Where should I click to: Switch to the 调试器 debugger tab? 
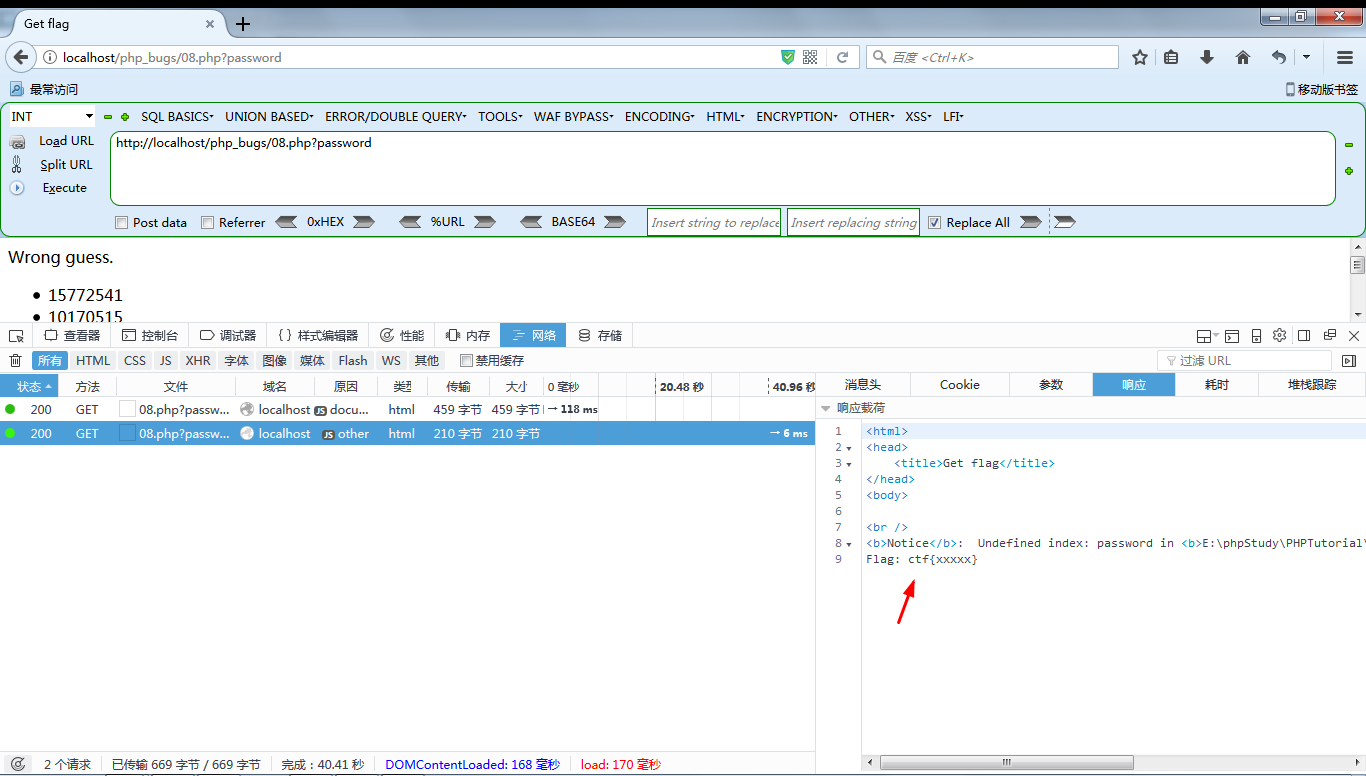point(228,335)
